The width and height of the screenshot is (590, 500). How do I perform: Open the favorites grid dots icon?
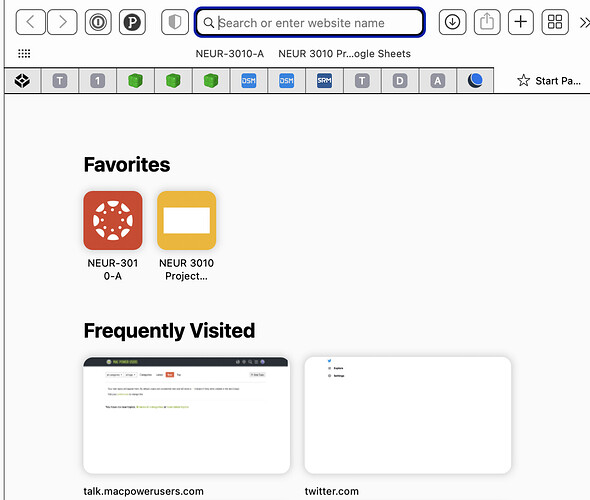point(24,53)
